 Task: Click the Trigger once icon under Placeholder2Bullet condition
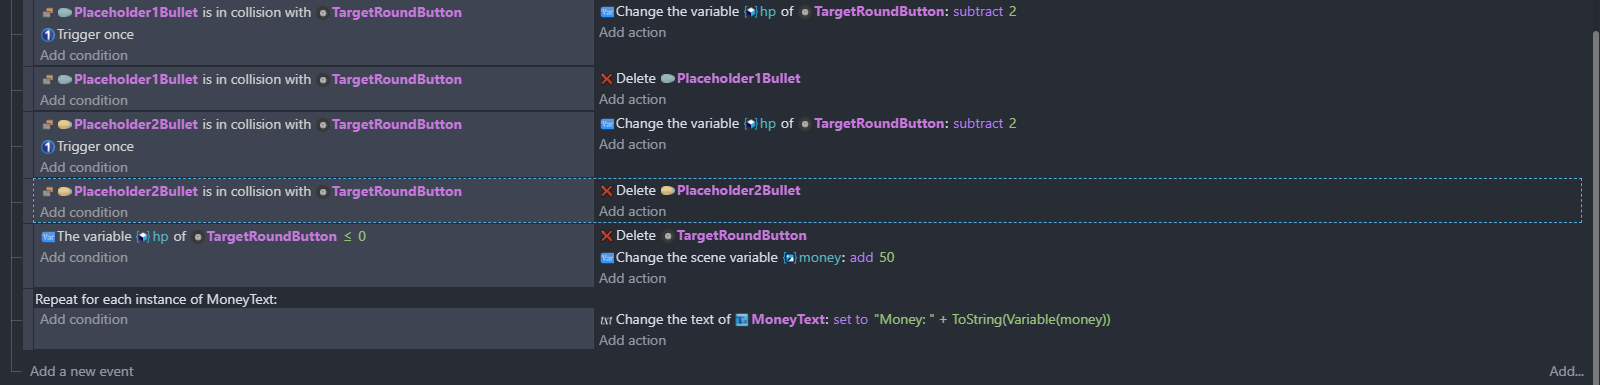click(47, 146)
